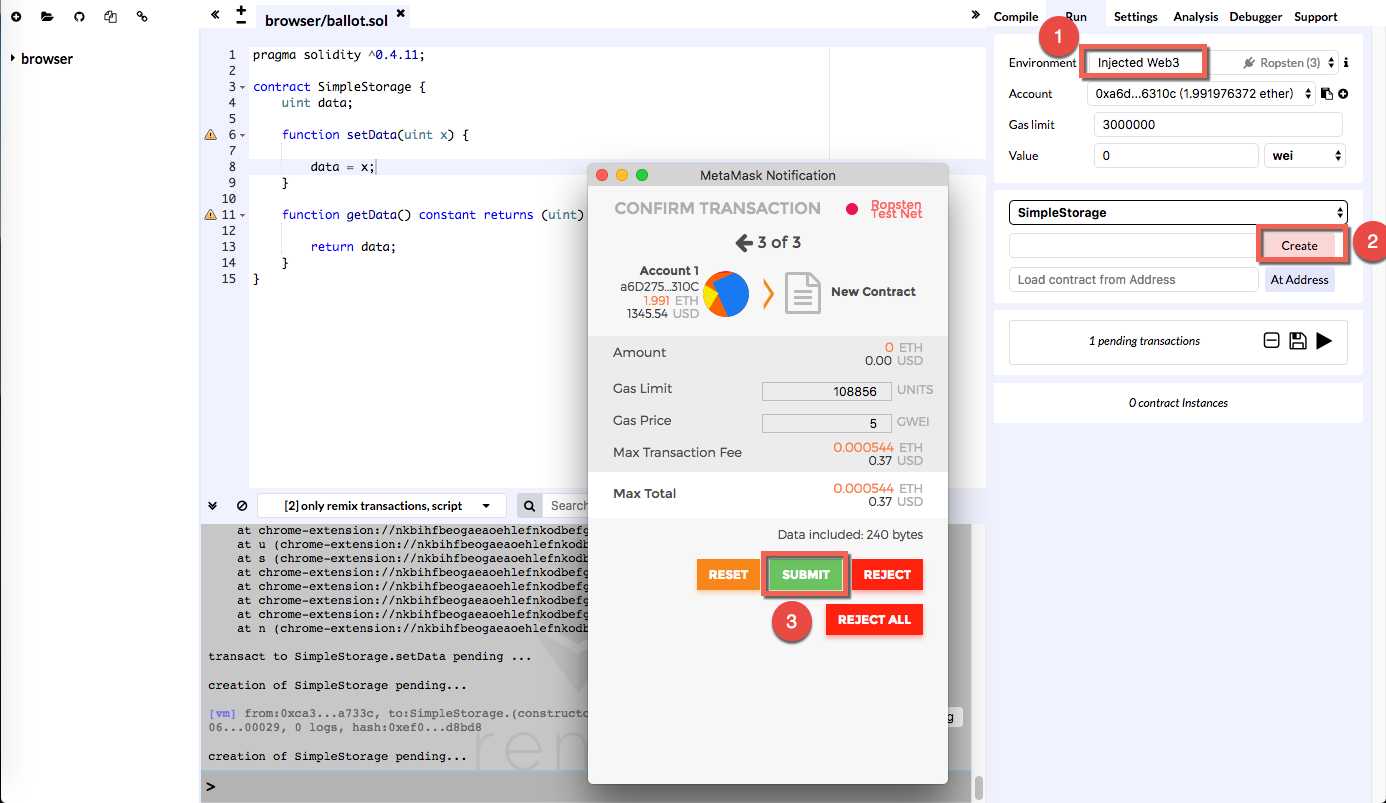This screenshot has width=1386, height=803.
Task: Click 'Data included: 240 bytes' text
Action: tap(850, 535)
